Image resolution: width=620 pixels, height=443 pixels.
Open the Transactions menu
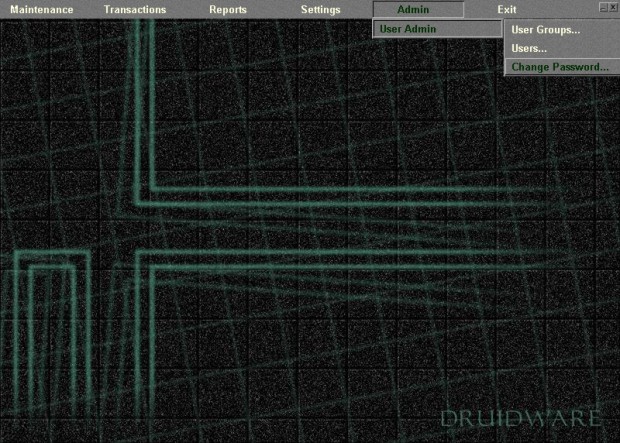(x=135, y=9)
